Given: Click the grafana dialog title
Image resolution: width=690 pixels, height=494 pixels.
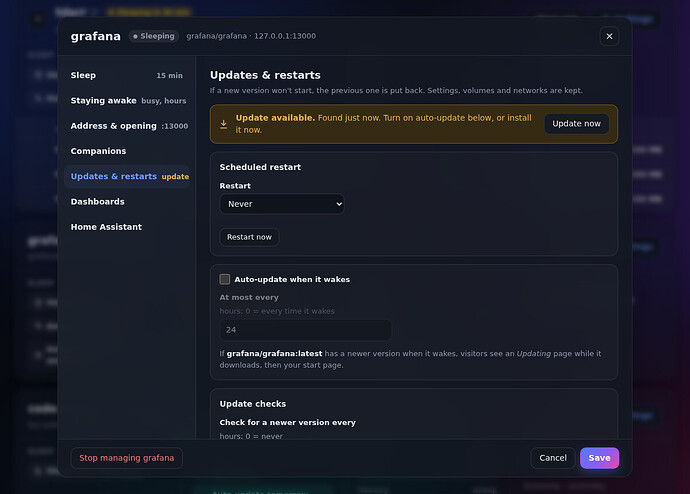Looking at the screenshot, I should 95,36.
